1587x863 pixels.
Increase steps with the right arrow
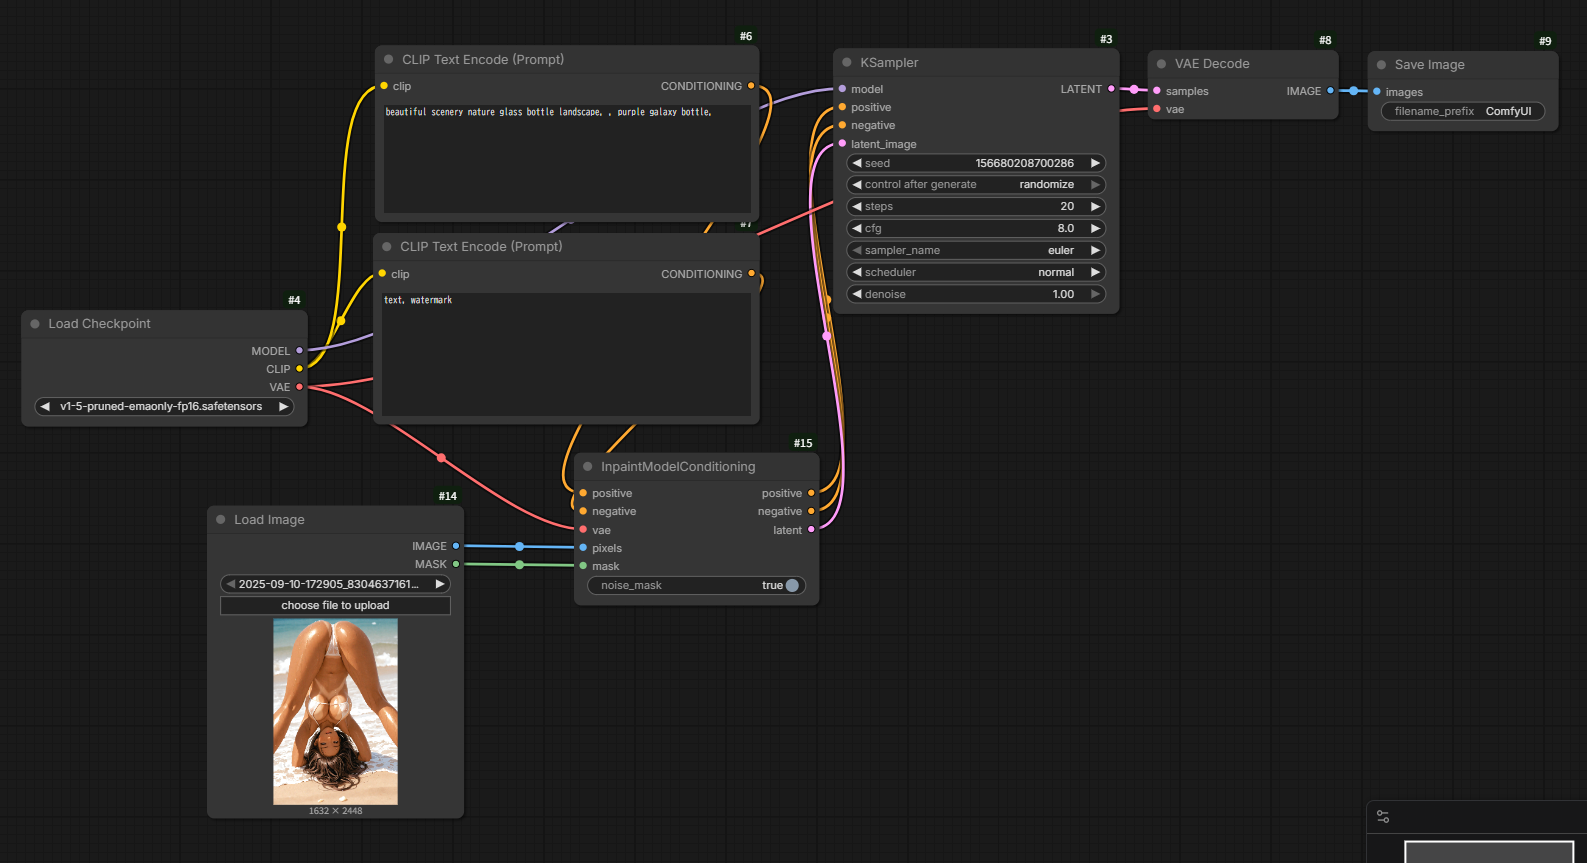point(1095,206)
